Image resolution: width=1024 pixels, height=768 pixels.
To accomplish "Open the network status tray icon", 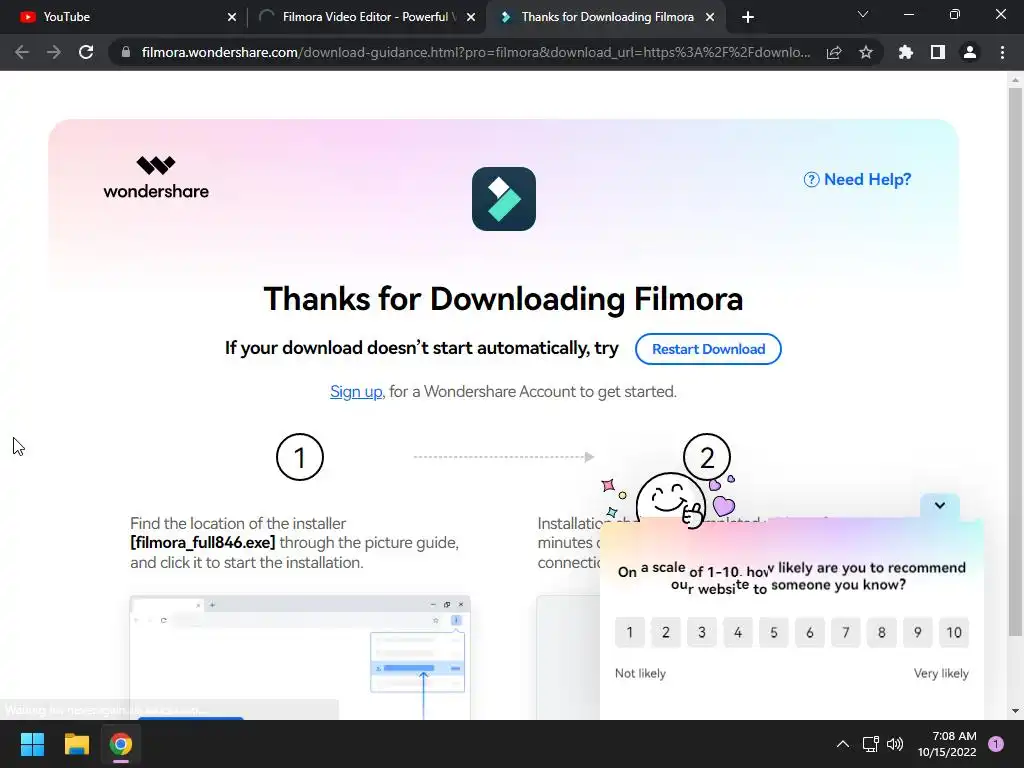I will click(871, 744).
